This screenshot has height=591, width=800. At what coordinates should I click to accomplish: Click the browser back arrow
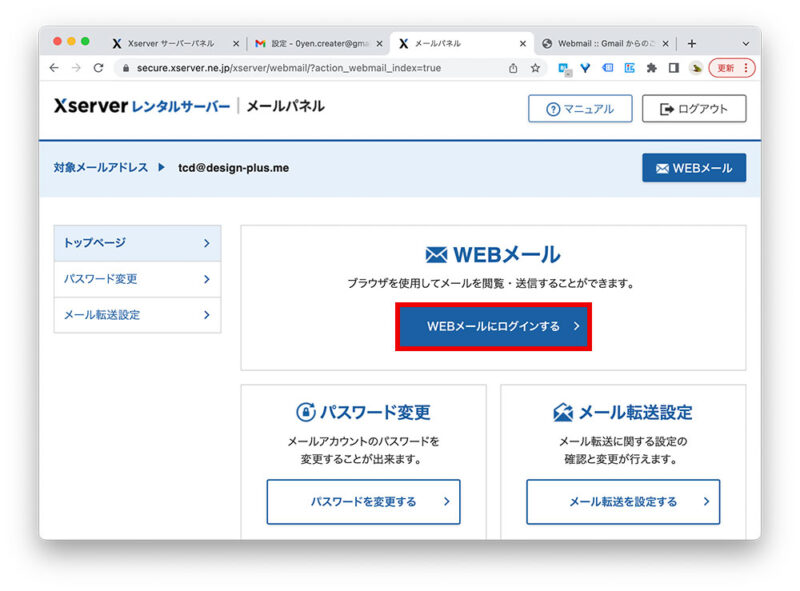pyautogui.click(x=54, y=68)
